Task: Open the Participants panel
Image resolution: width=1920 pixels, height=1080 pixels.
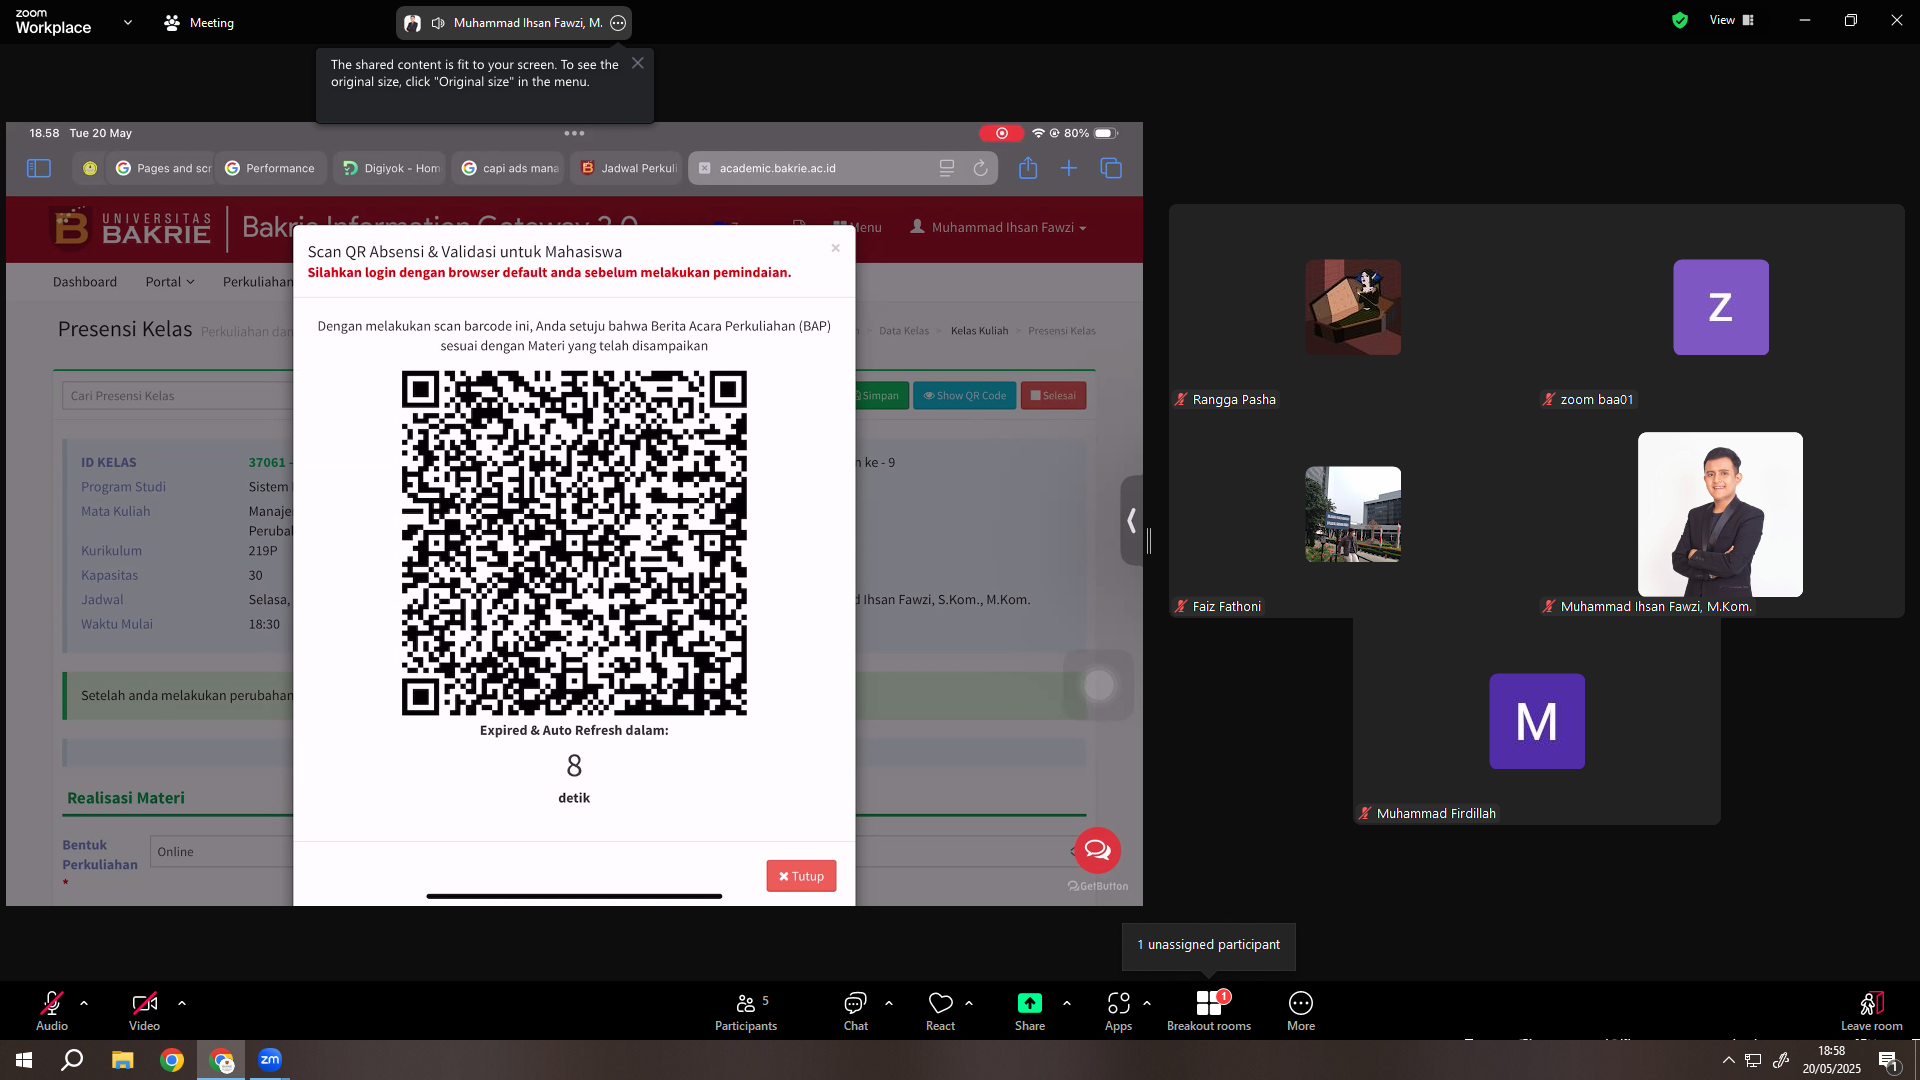Action: 746,1011
